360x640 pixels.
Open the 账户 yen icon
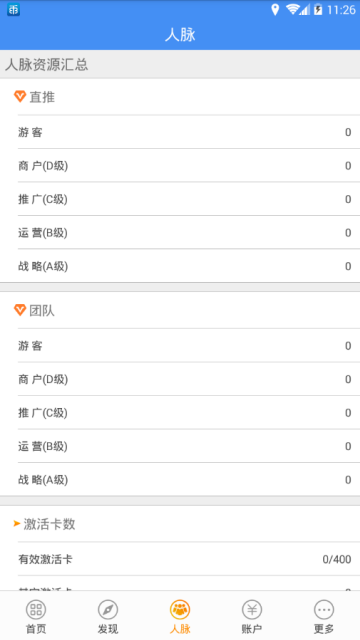[252, 610]
